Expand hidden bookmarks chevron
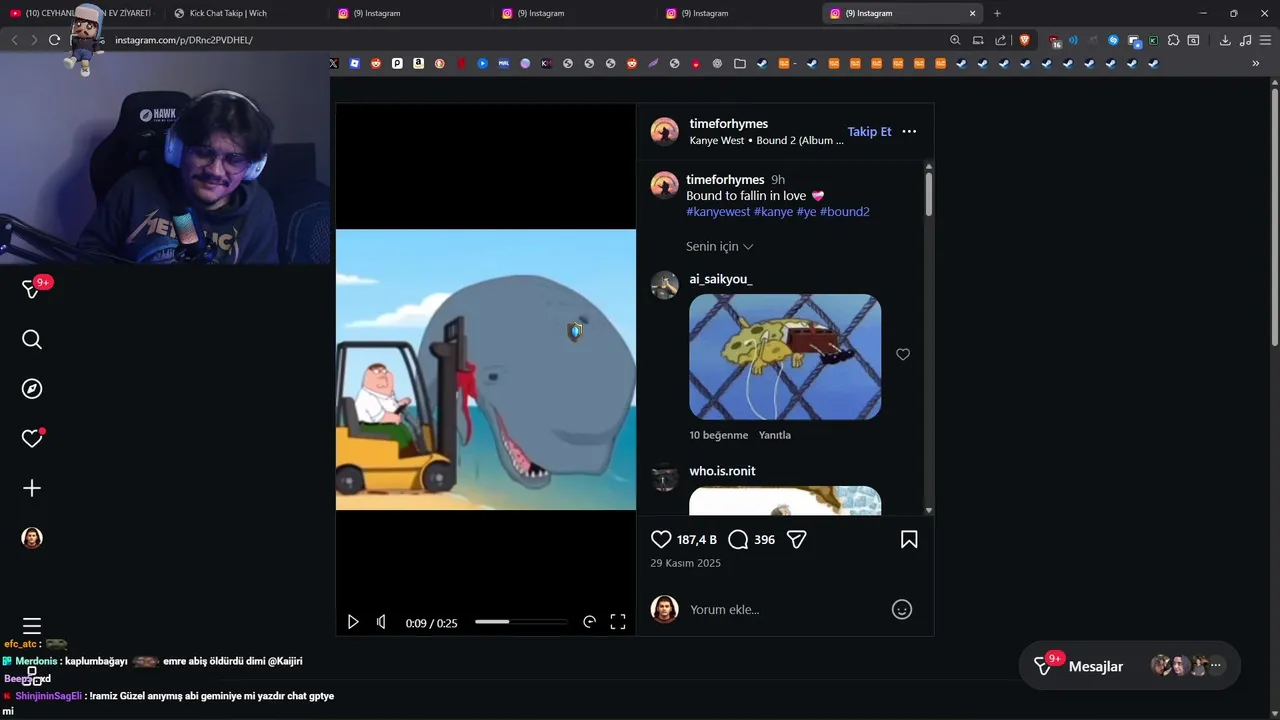This screenshot has height=720, width=1280. [x=1256, y=63]
